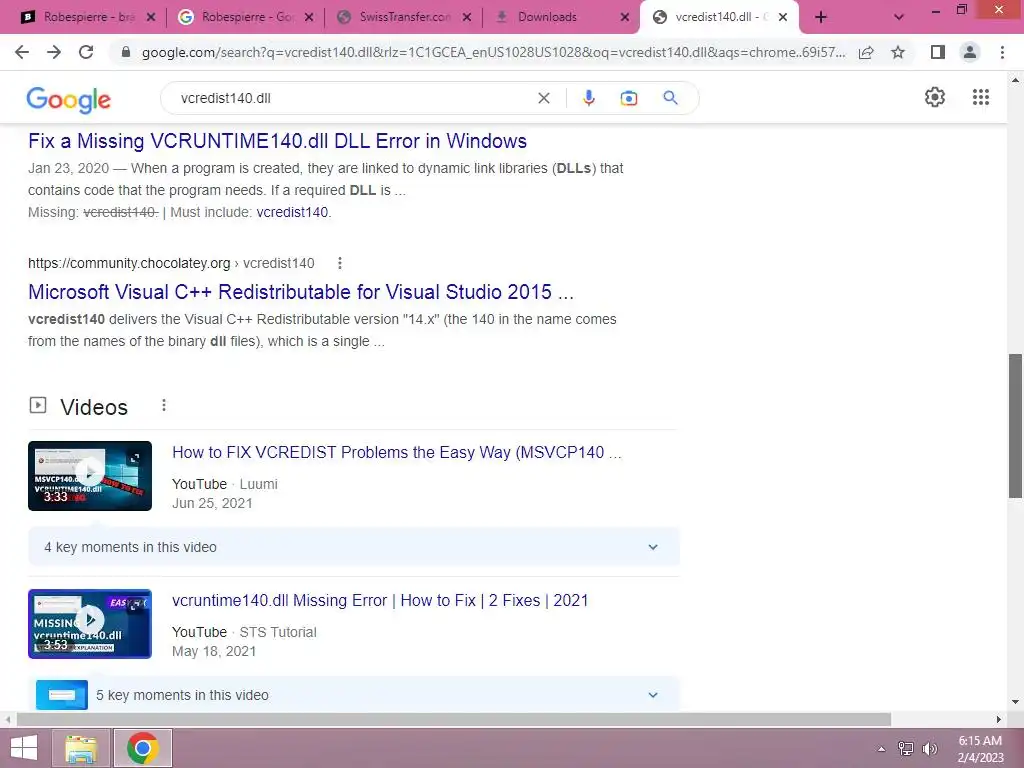Select the vcredist140.dll active tab

(720, 18)
